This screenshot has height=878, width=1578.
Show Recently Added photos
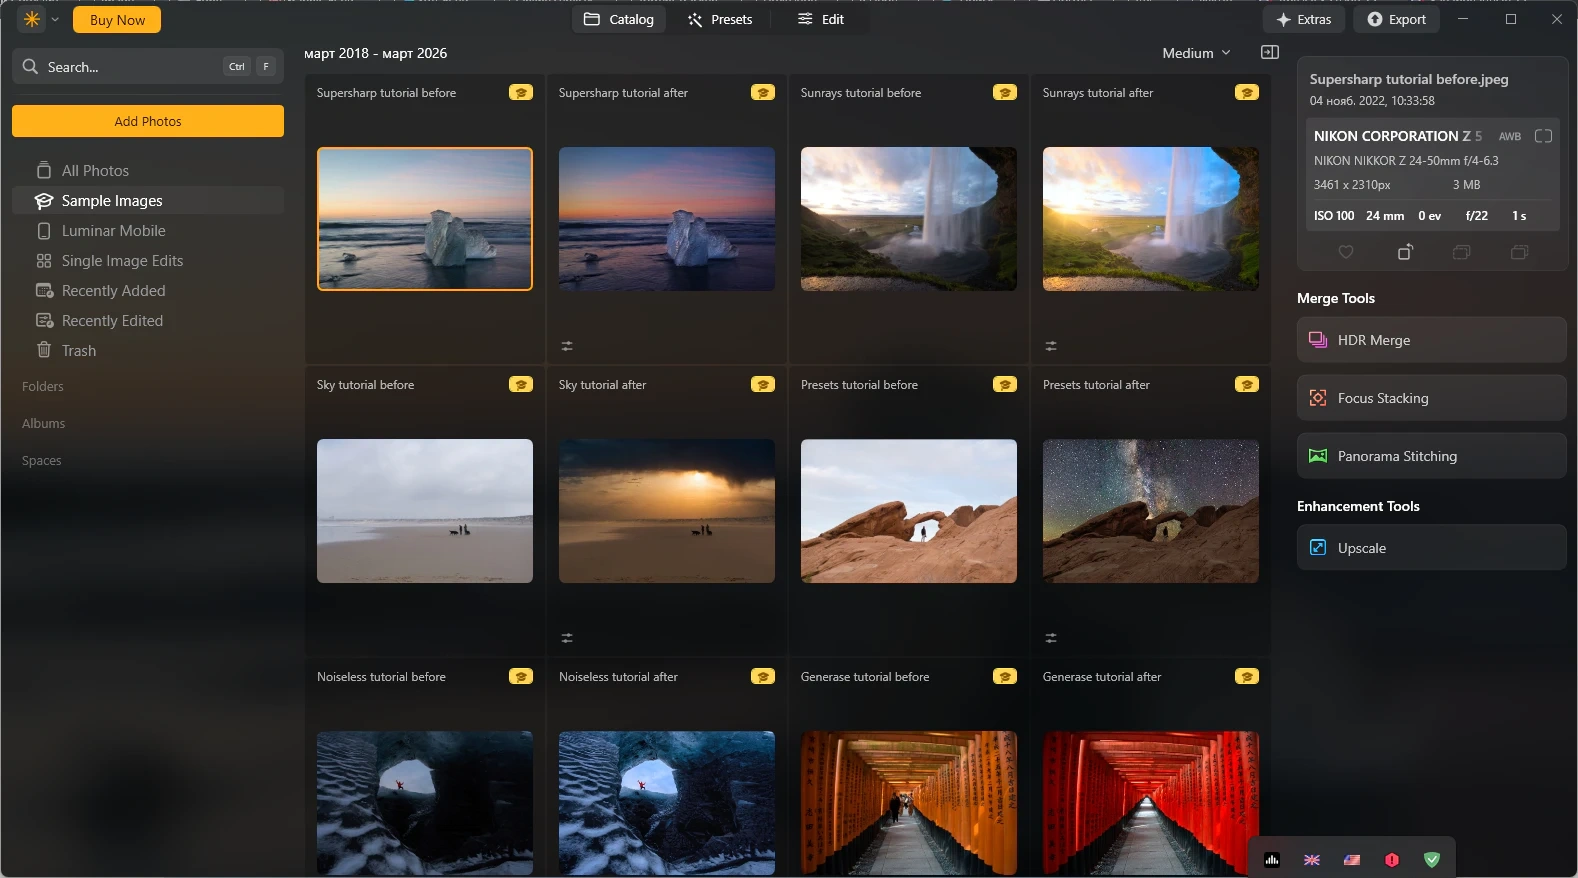click(148, 291)
